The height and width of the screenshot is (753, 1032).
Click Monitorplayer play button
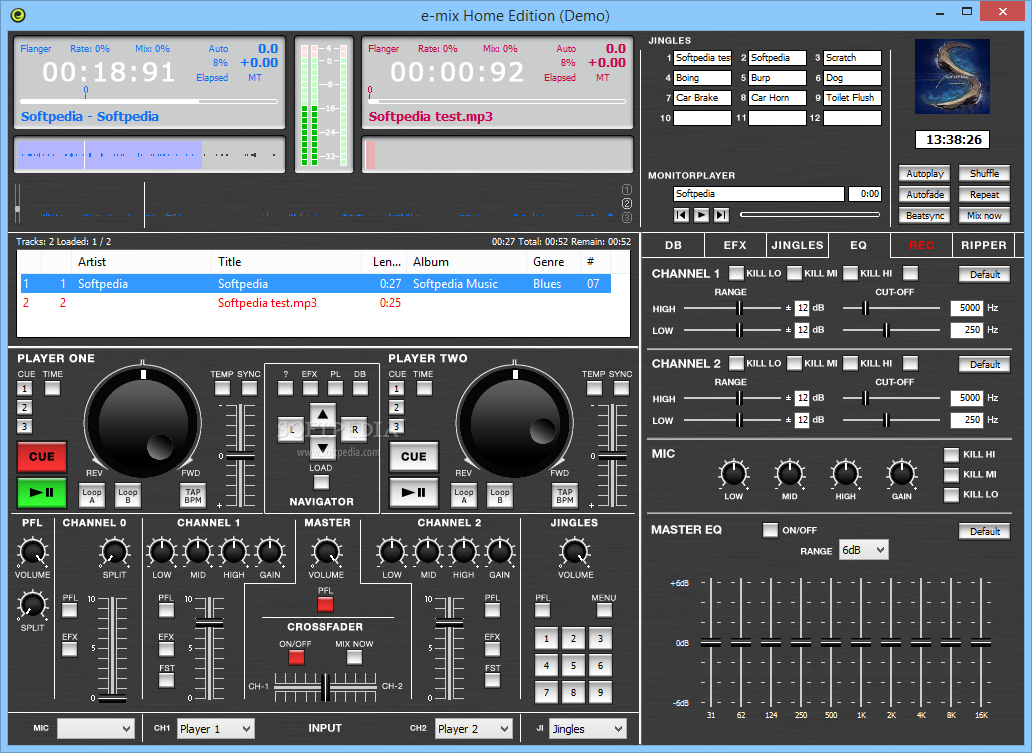tap(701, 215)
